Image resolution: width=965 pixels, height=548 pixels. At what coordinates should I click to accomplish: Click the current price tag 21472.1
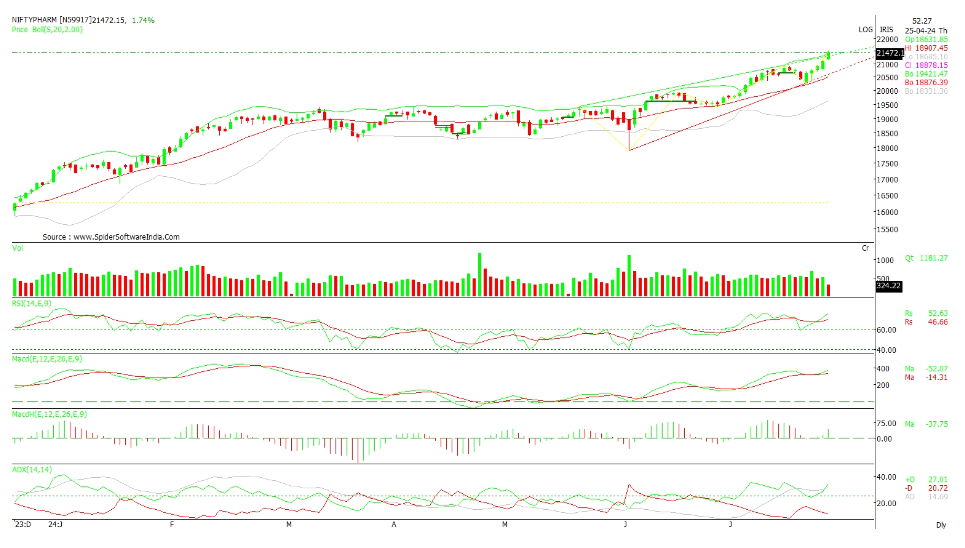coord(889,52)
